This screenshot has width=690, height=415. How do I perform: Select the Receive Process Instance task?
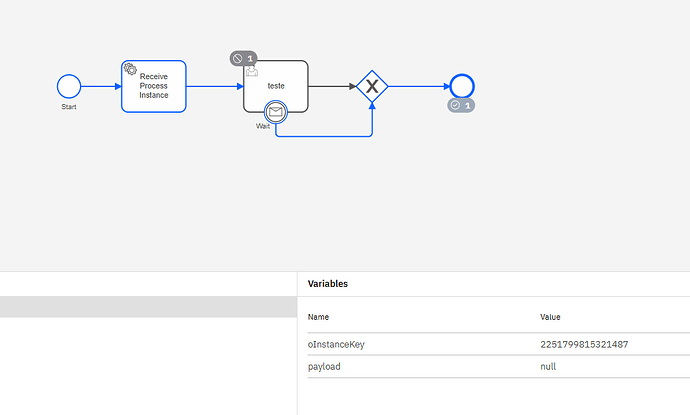154,87
